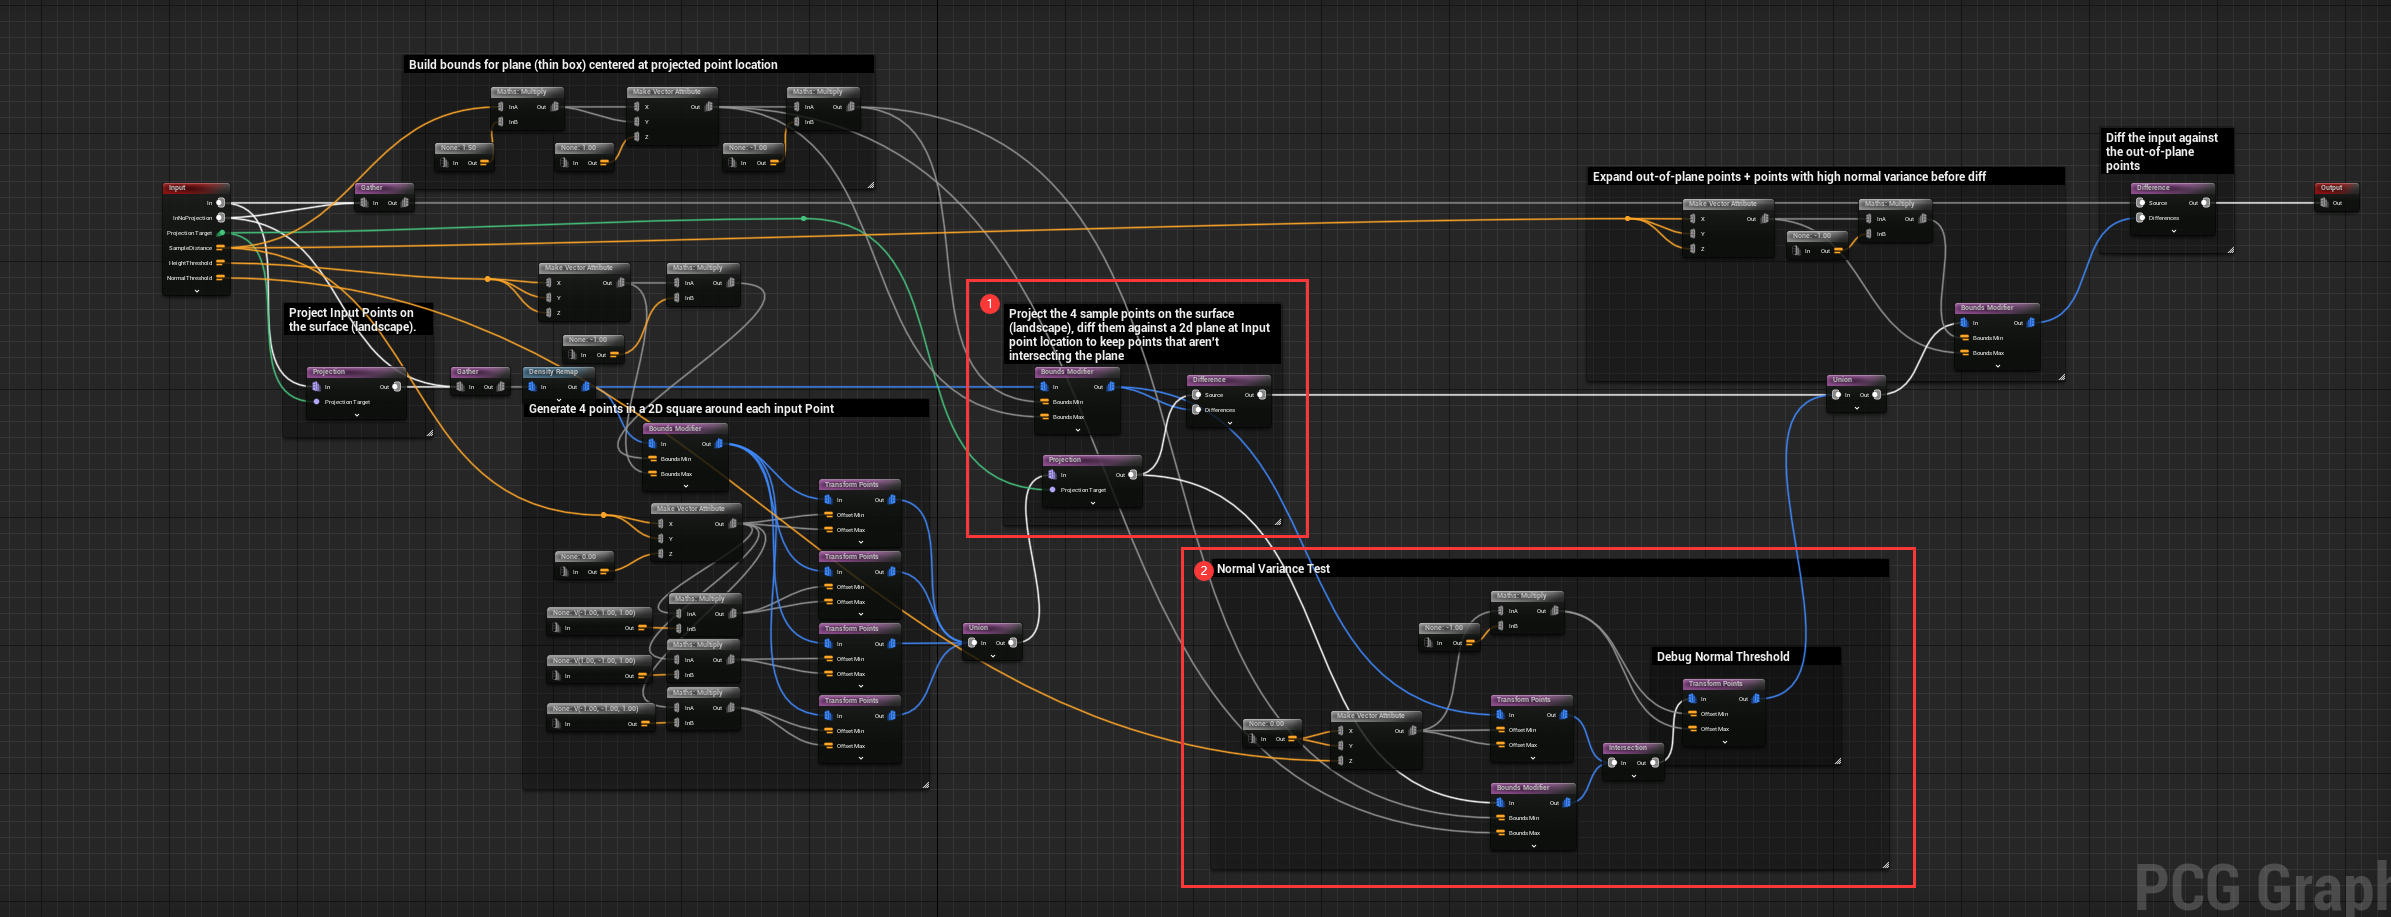
Task: Click the Normal Variance Test comment header
Action: 1273,568
